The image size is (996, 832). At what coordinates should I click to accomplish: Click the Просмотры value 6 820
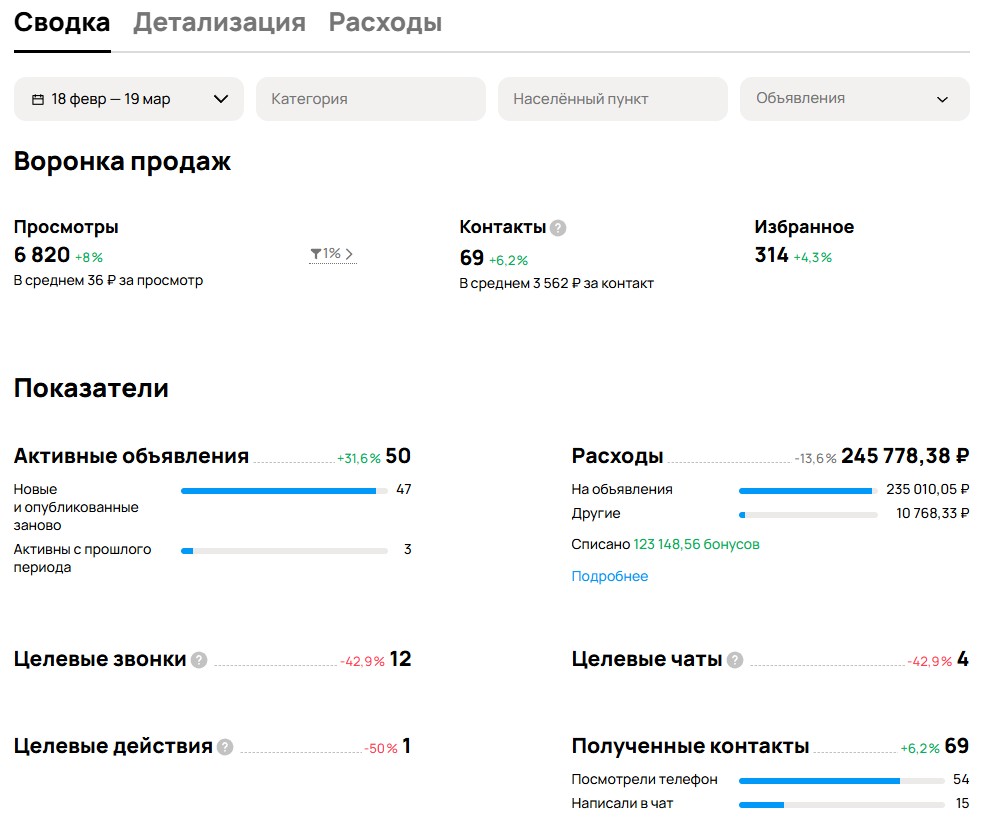[42, 255]
